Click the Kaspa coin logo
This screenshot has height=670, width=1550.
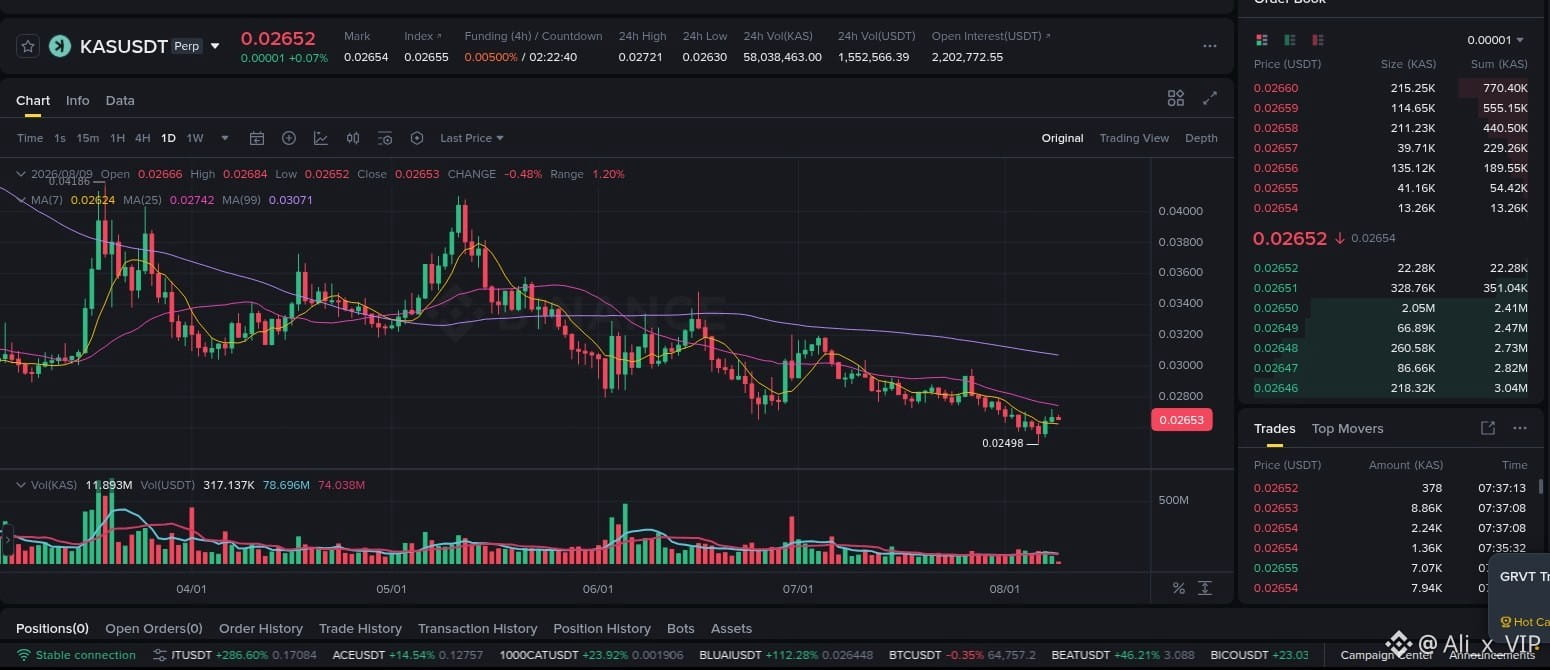(x=60, y=46)
